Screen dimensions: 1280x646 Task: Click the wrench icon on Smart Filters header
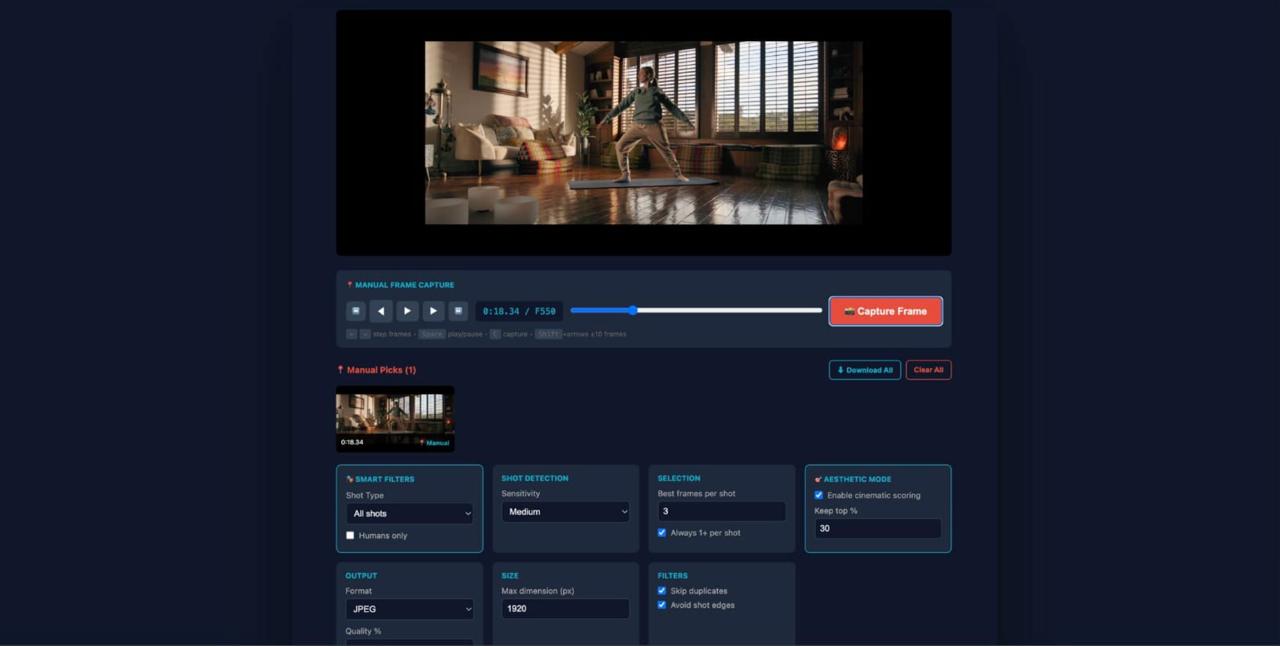click(x=348, y=479)
